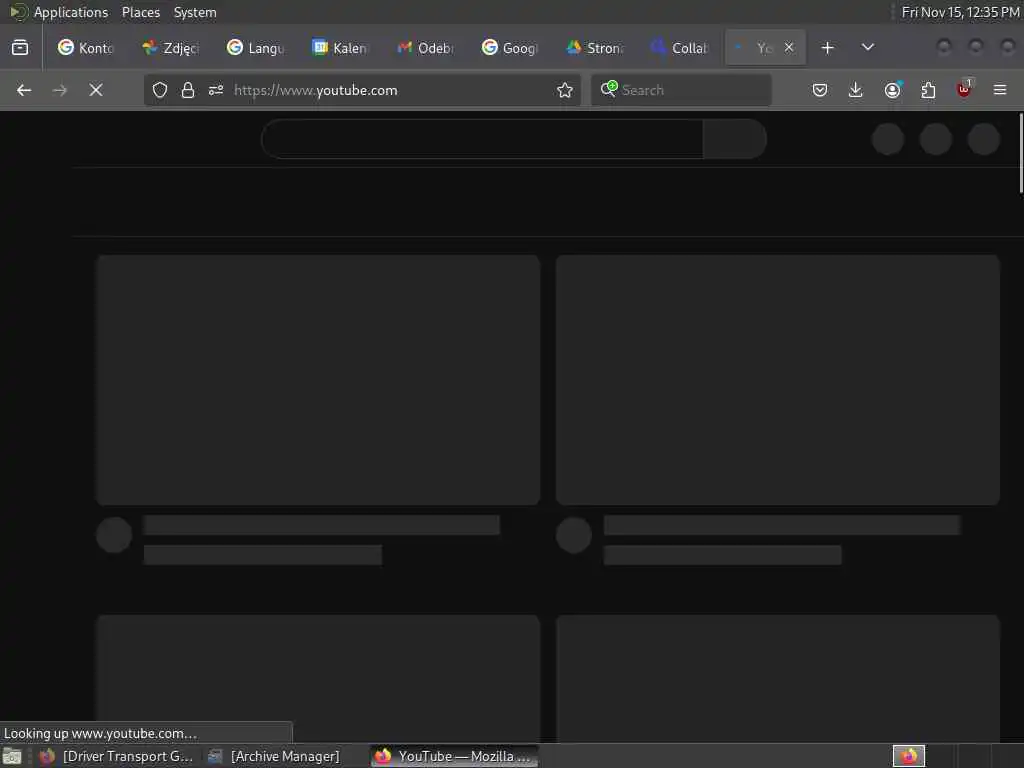Open the tracking protection shield icon

tap(160, 90)
